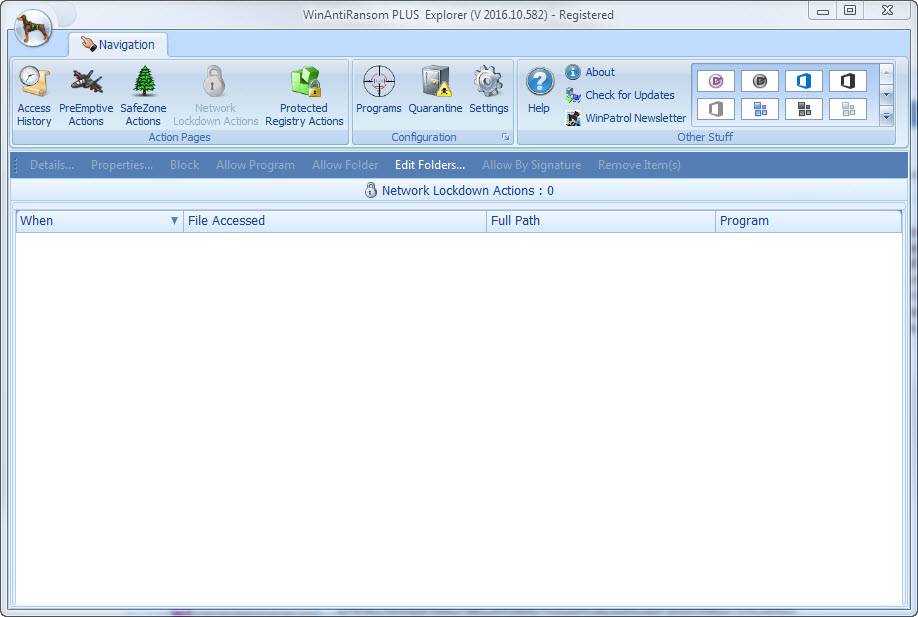Image resolution: width=918 pixels, height=617 pixels.
Task: Click Details... in the action bar
Action: [52, 165]
